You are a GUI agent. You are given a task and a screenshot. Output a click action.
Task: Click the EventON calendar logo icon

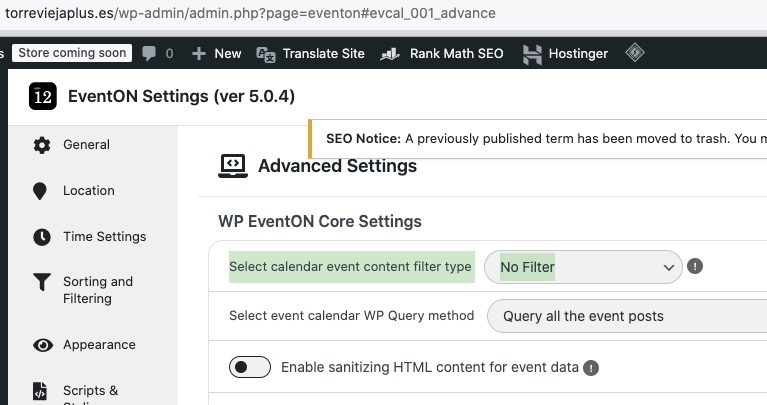tap(43, 96)
